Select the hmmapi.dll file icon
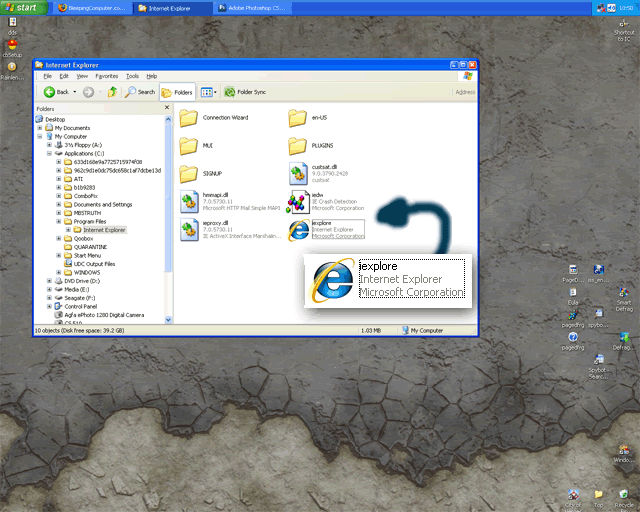This screenshot has width=640, height=512. [189, 202]
